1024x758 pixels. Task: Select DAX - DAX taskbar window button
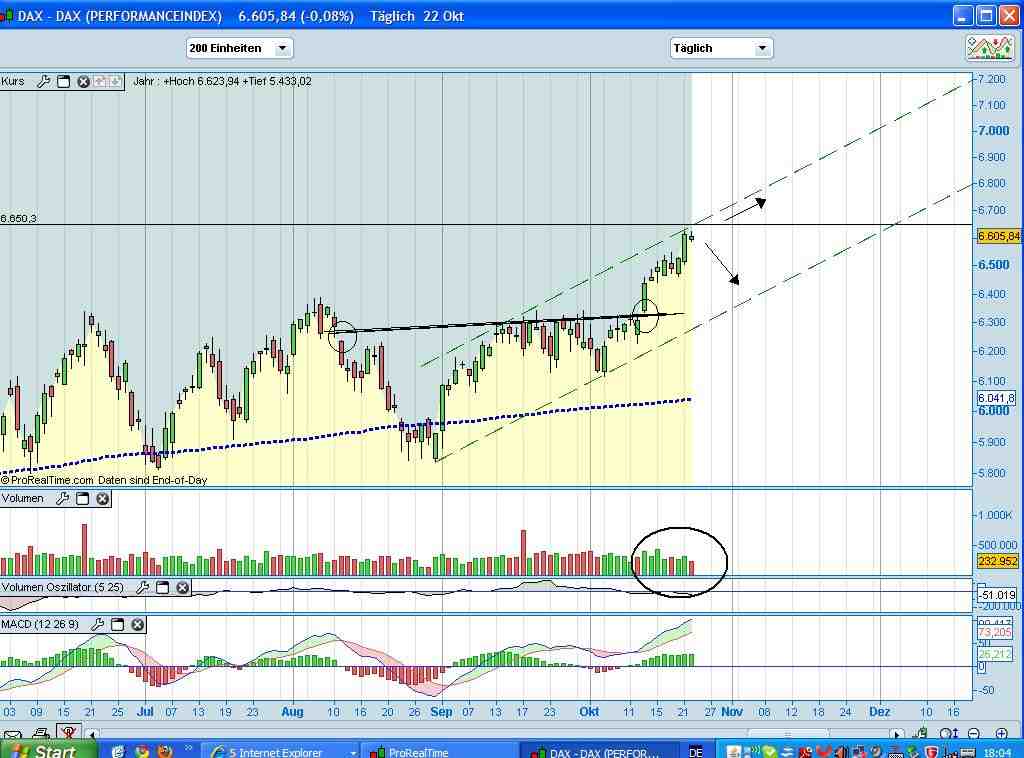601,752
